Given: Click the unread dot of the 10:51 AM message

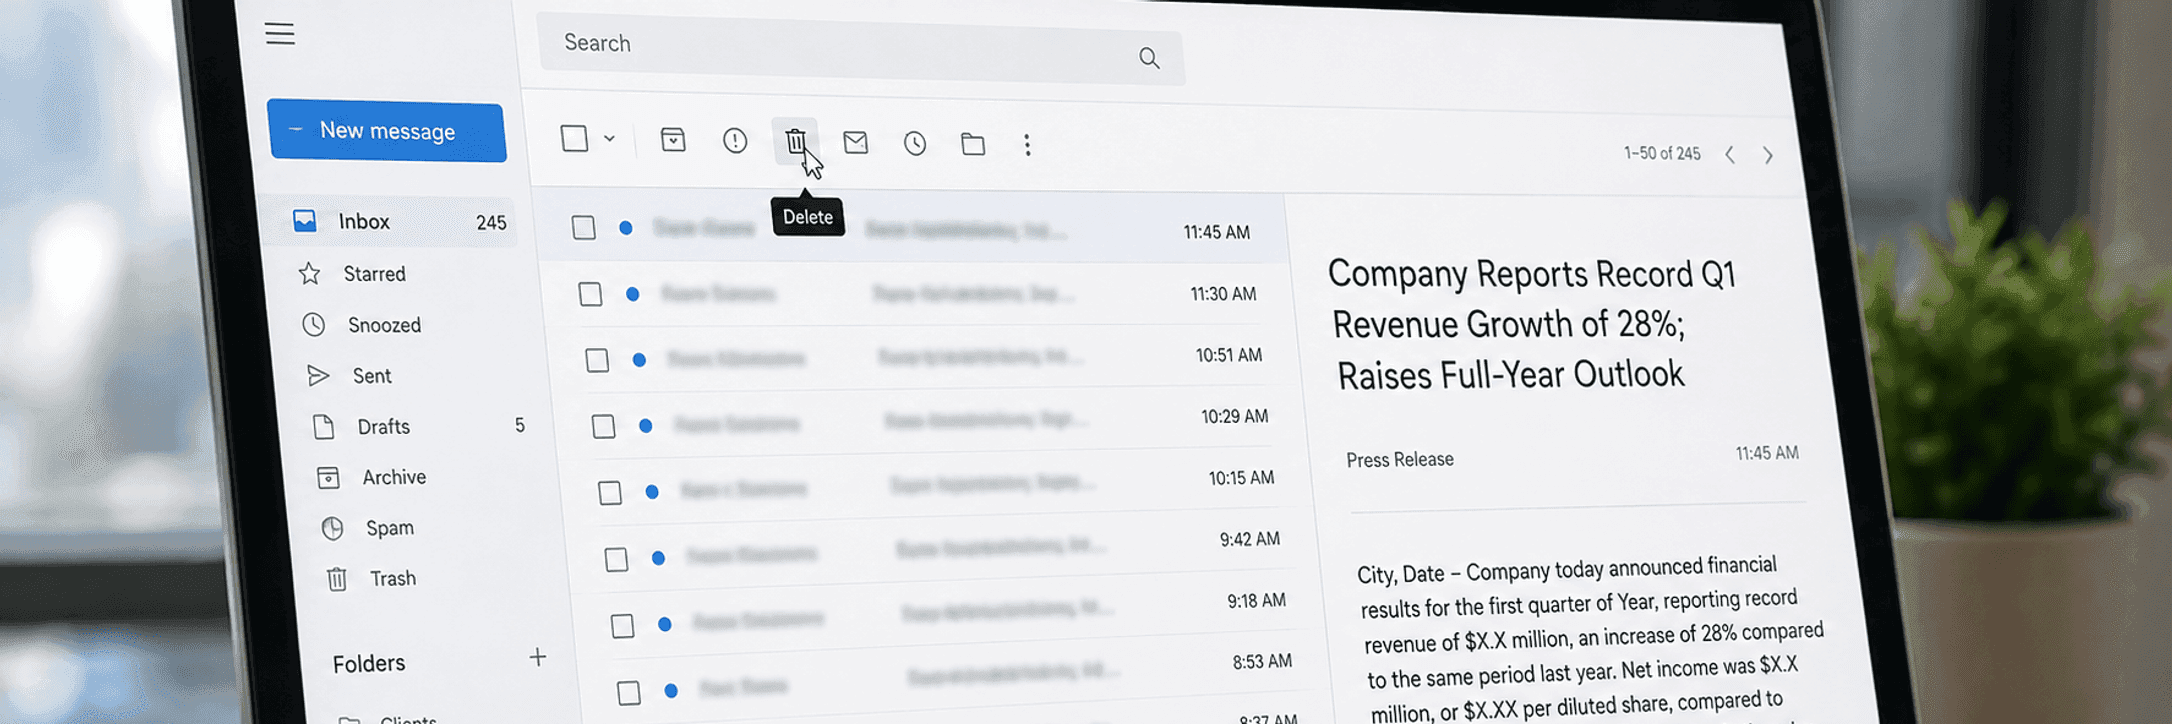Looking at the screenshot, I should [639, 359].
